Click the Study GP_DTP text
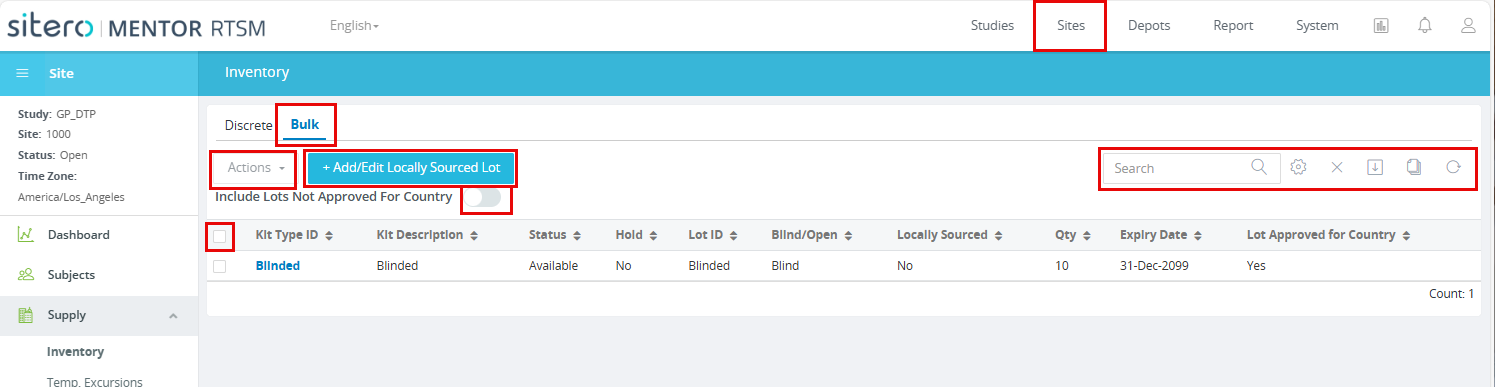The image size is (1495, 387). 56,113
